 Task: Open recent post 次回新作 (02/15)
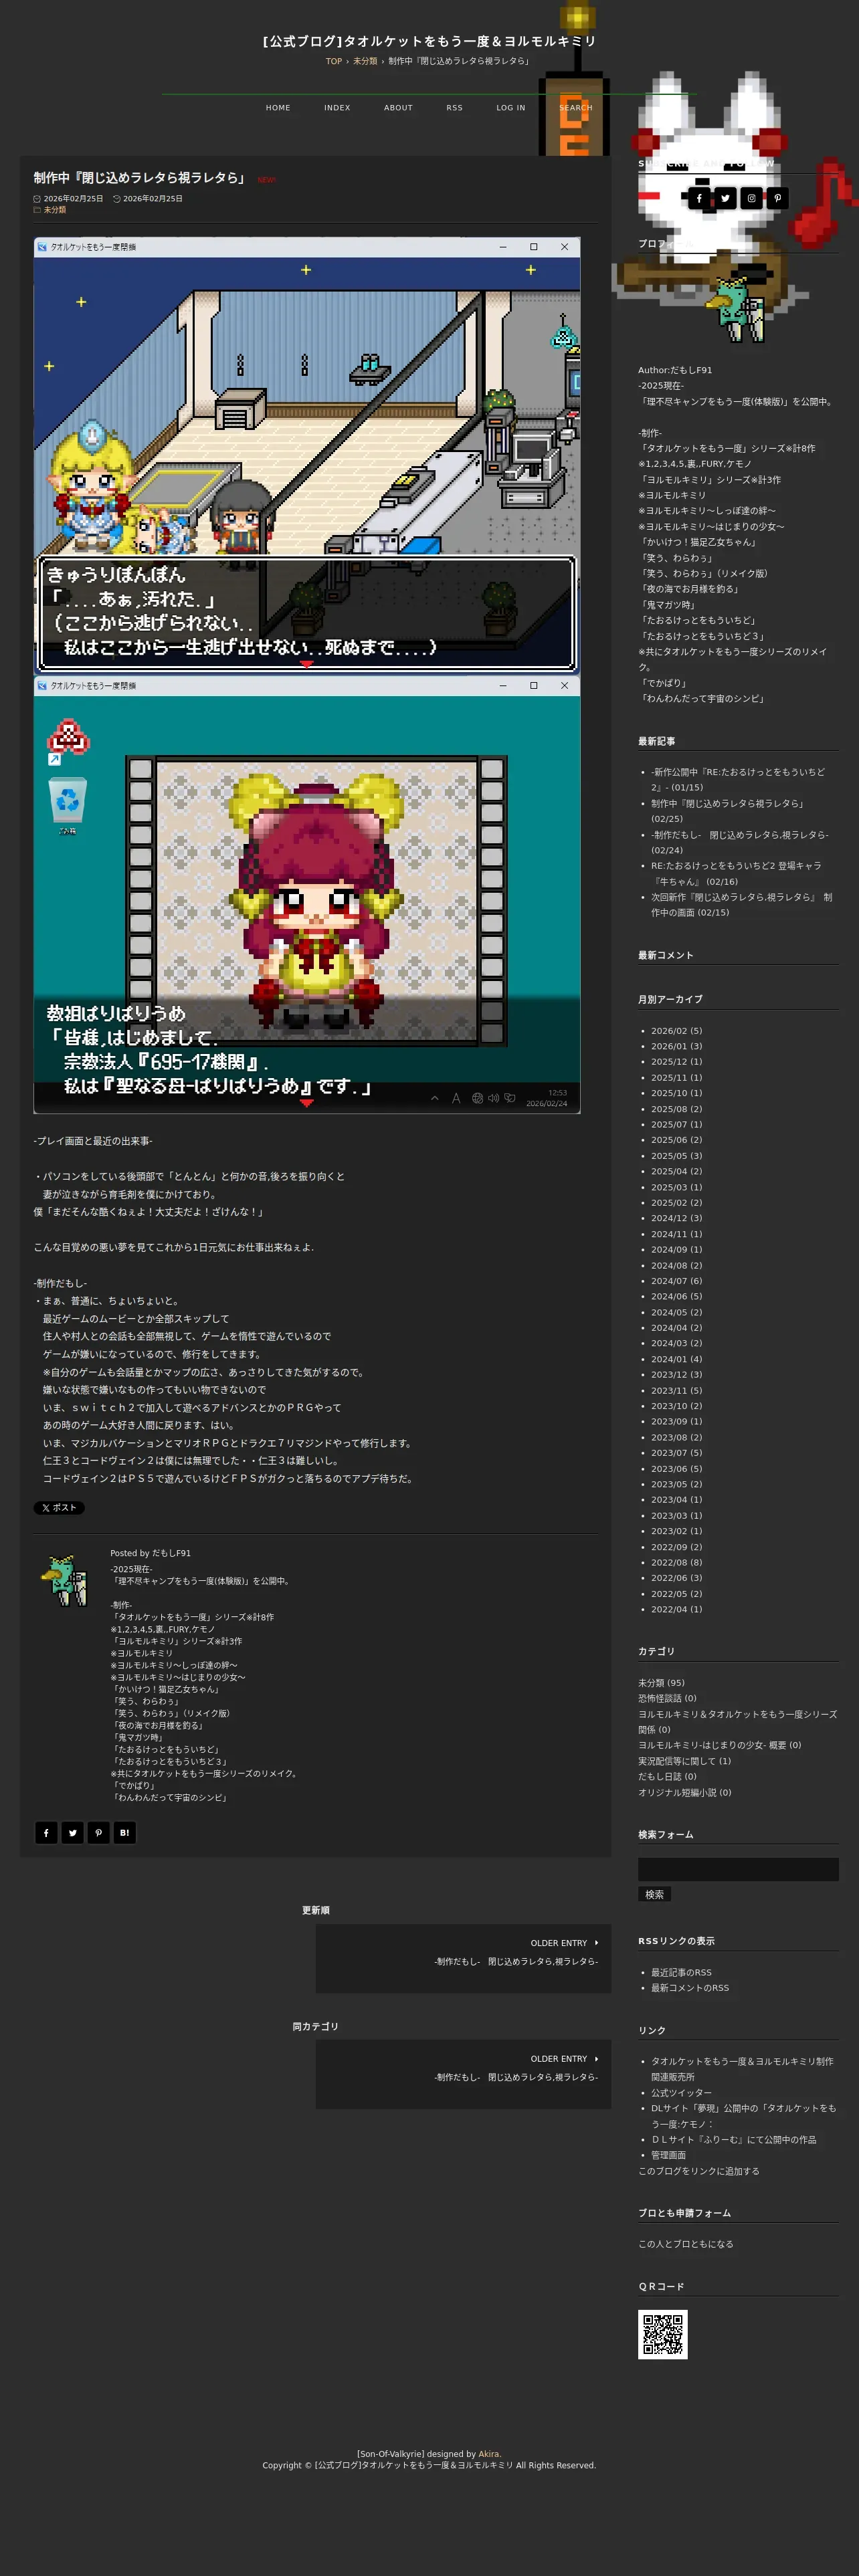(741, 904)
